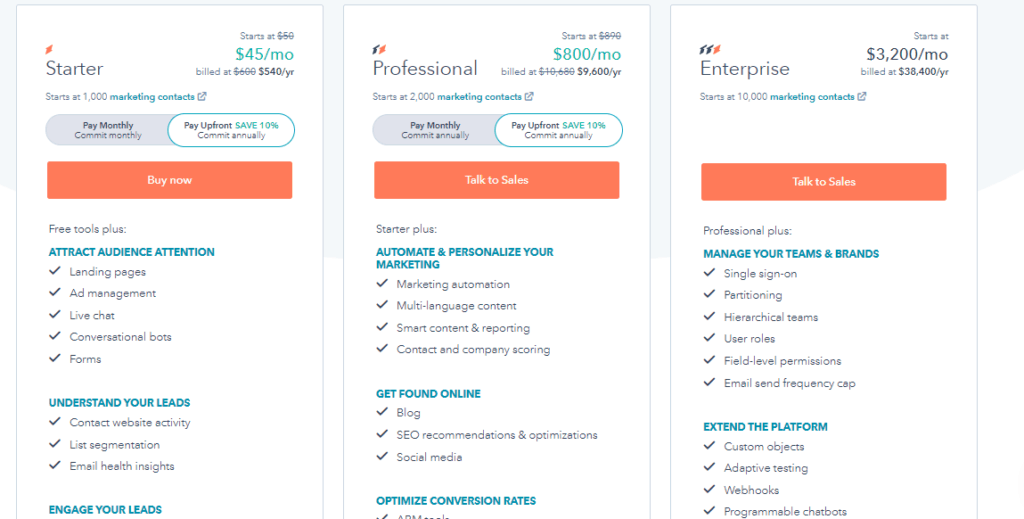1024x519 pixels.
Task: Click the Enterprise plan sprocket icon
Action: click(x=708, y=49)
